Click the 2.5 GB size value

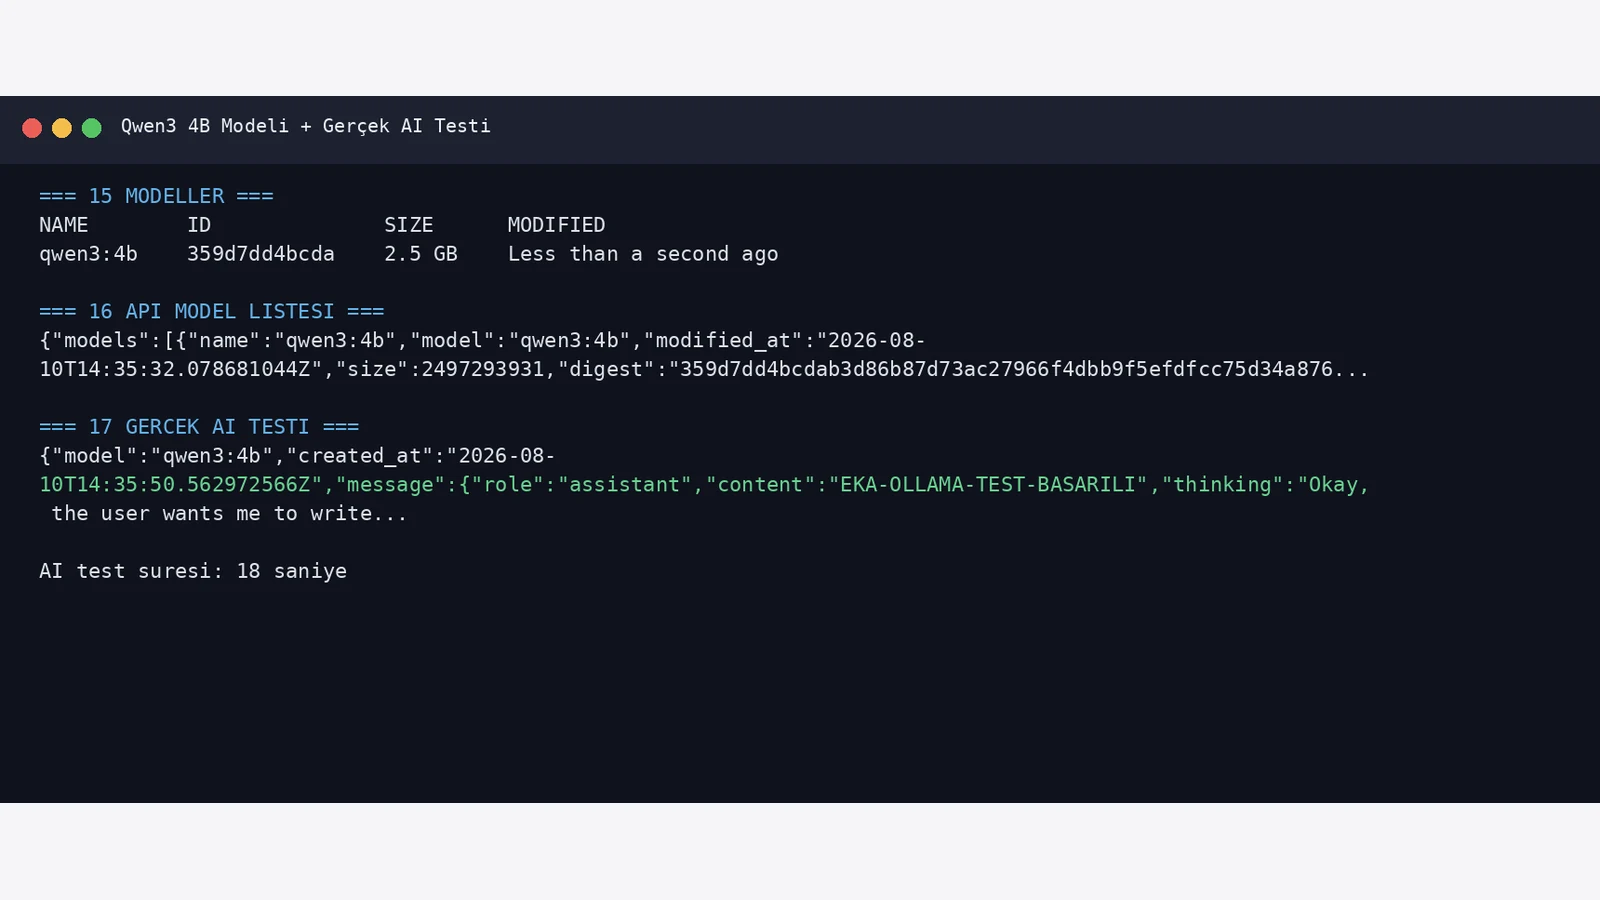pyautogui.click(x=421, y=254)
